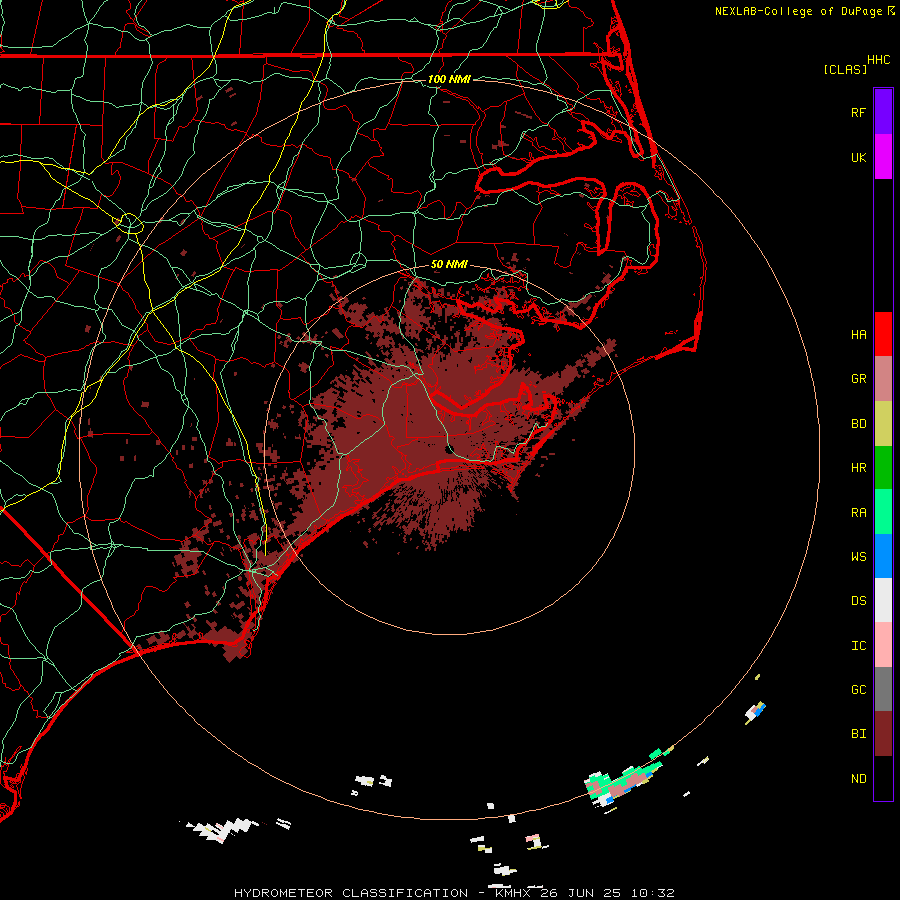This screenshot has height=900, width=900.
Task: Select the IC light pink legend swatch
Action: click(x=883, y=645)
